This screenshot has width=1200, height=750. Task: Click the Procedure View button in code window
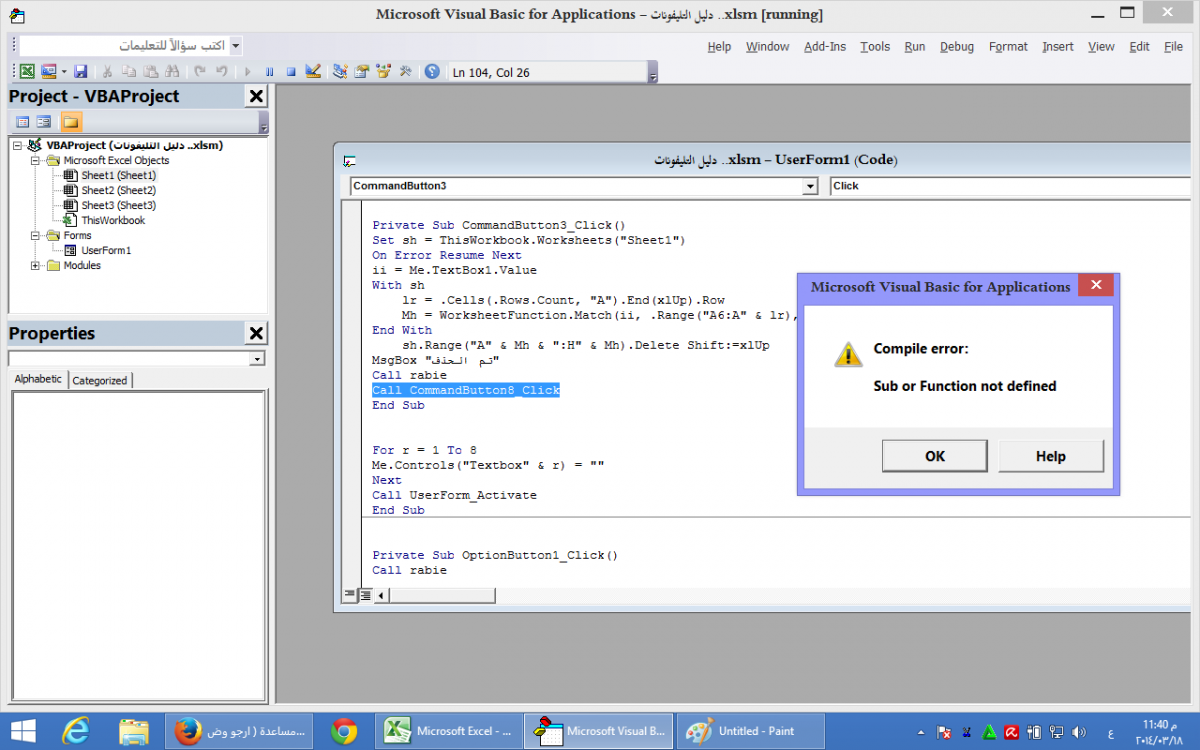(350, 595)
